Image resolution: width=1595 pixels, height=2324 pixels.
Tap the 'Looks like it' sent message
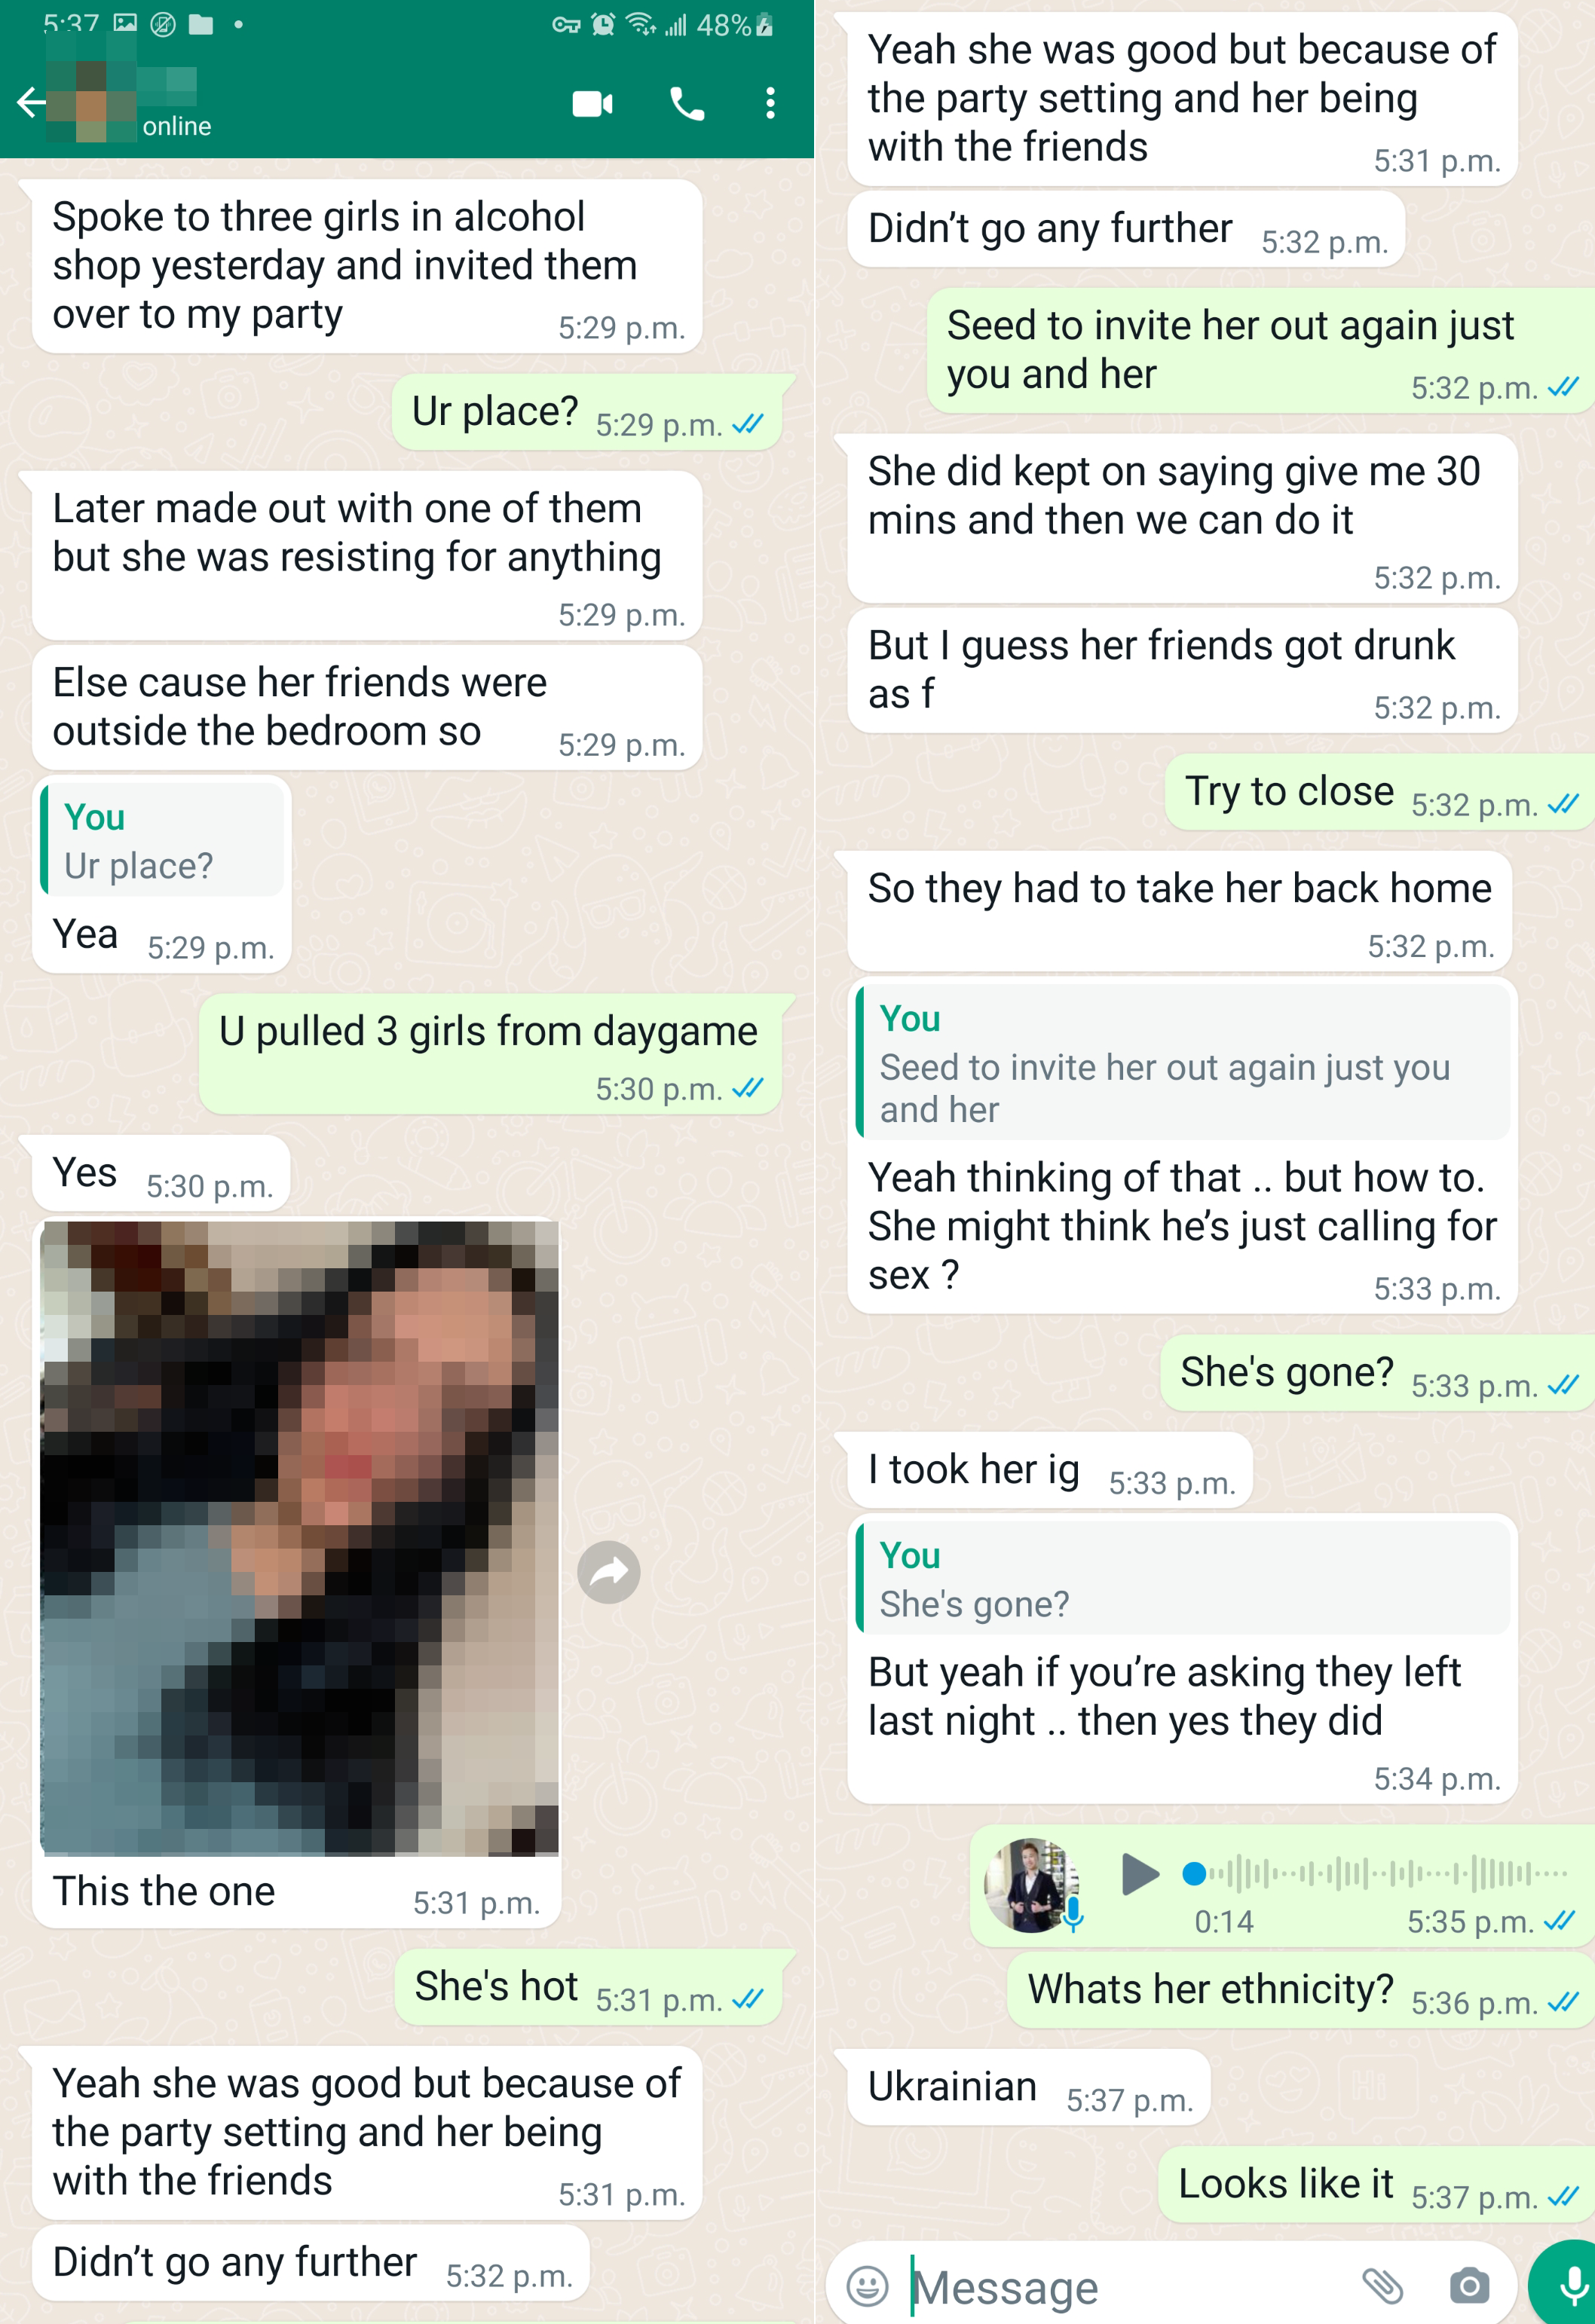(1376, 2184)
